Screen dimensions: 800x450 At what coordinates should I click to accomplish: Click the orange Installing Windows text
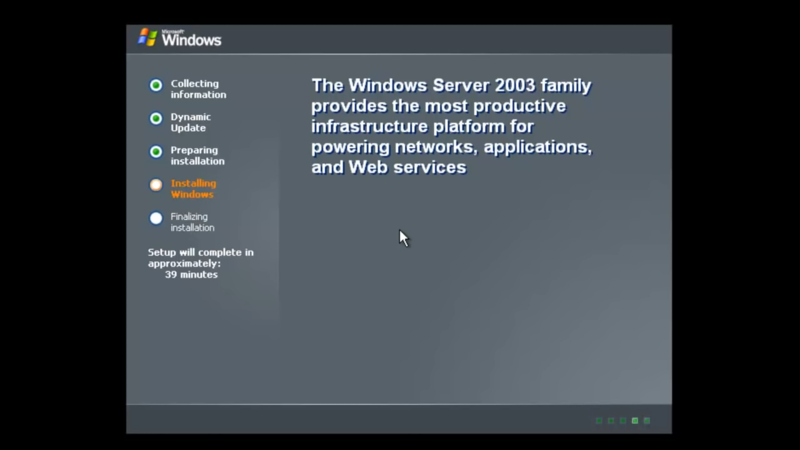pyautogui.click(x=193, y=189)
